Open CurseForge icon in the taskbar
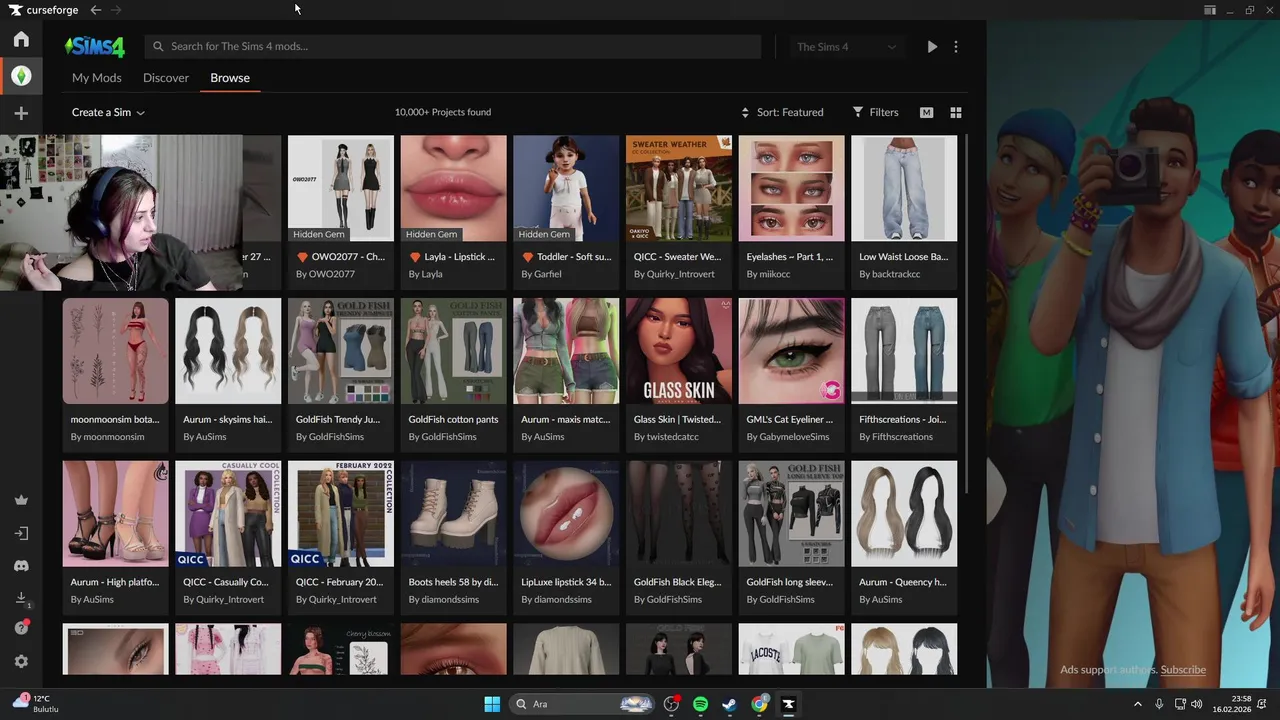Screen dimensions: 1280x720 point(789,704)
